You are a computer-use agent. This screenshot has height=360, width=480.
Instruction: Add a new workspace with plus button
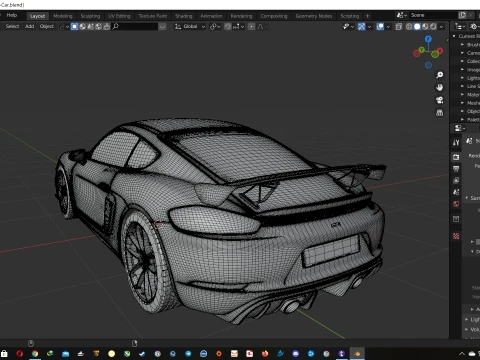pos(368,16)
